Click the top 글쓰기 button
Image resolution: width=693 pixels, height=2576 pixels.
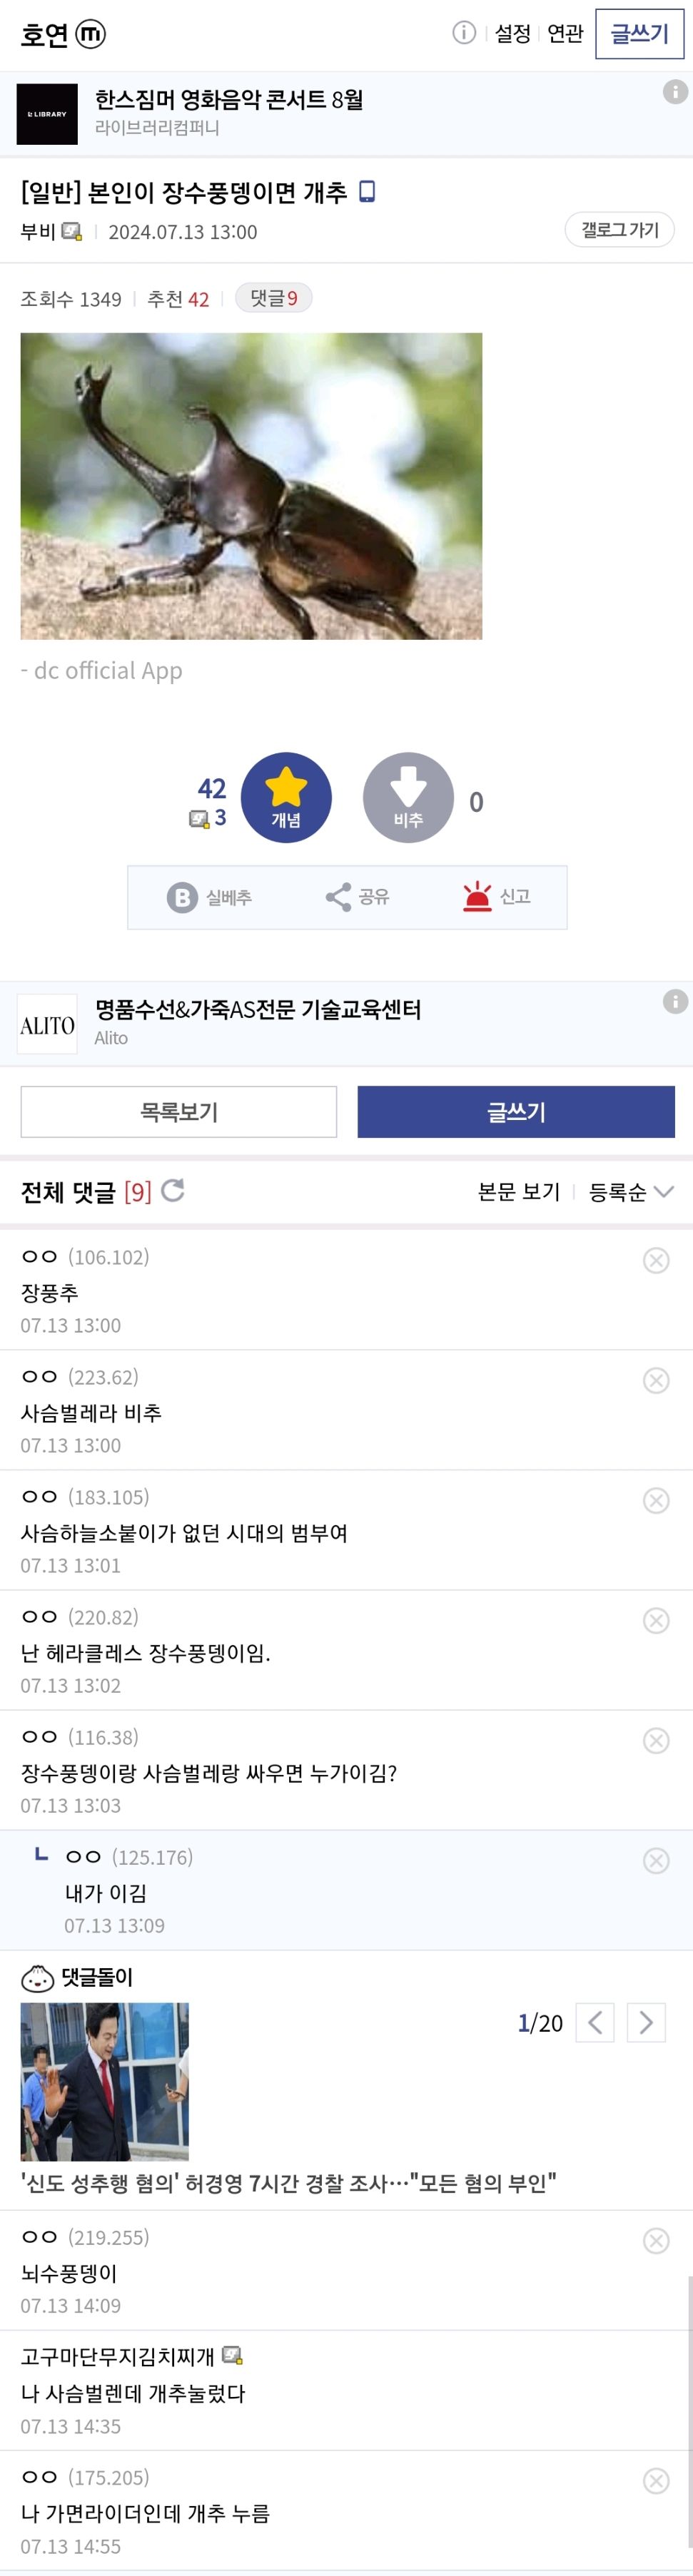[639, 34]
